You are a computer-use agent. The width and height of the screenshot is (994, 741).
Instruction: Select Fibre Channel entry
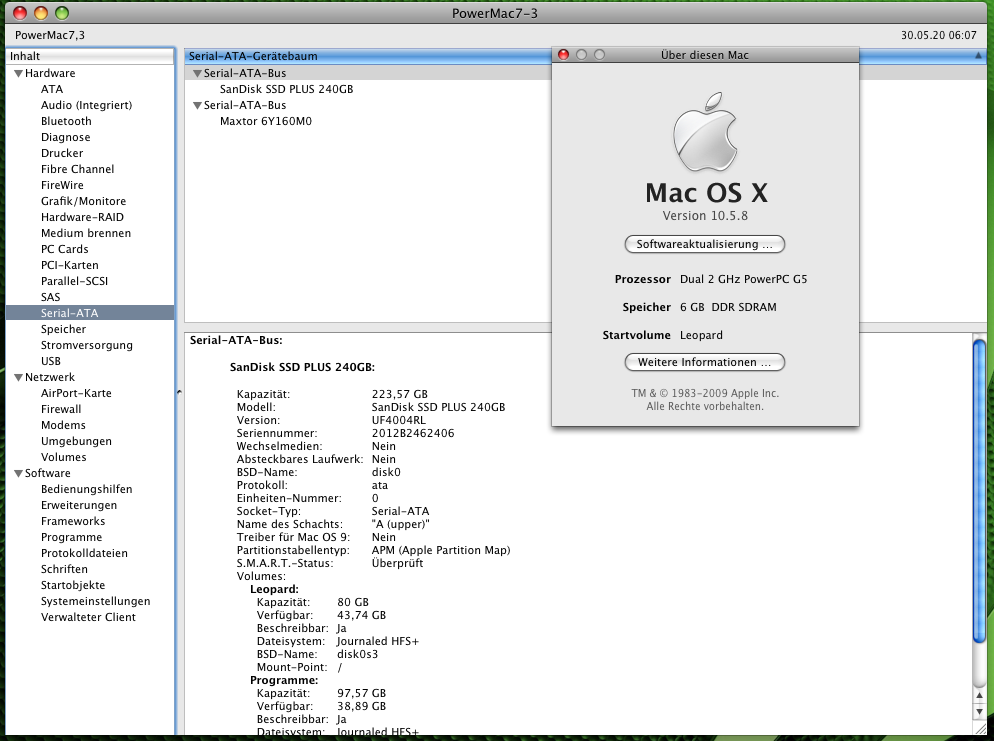pyautogui.click(x=77, y=169)
